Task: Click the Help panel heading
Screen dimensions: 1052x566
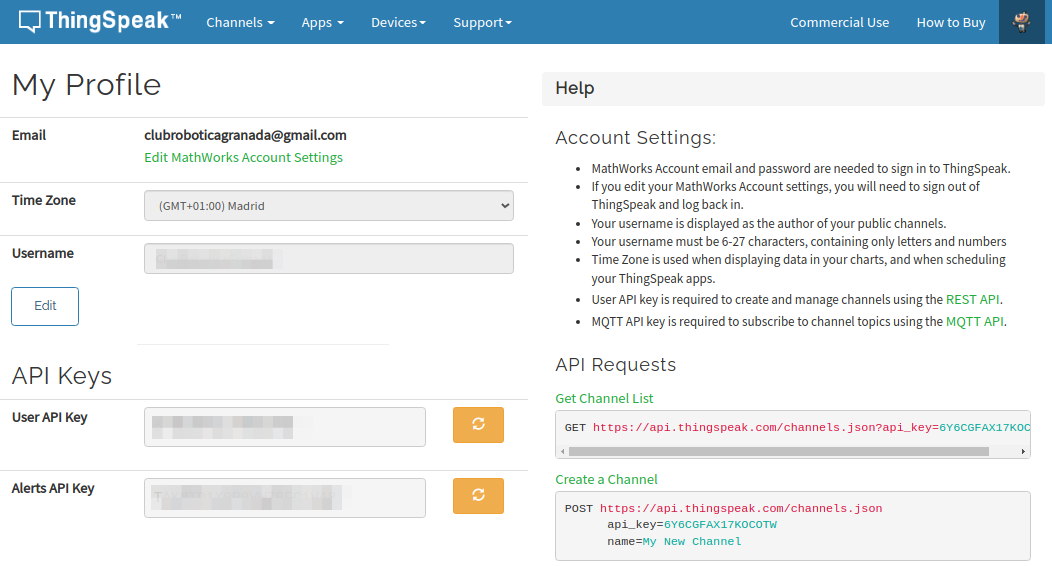Action: [575, 88]
